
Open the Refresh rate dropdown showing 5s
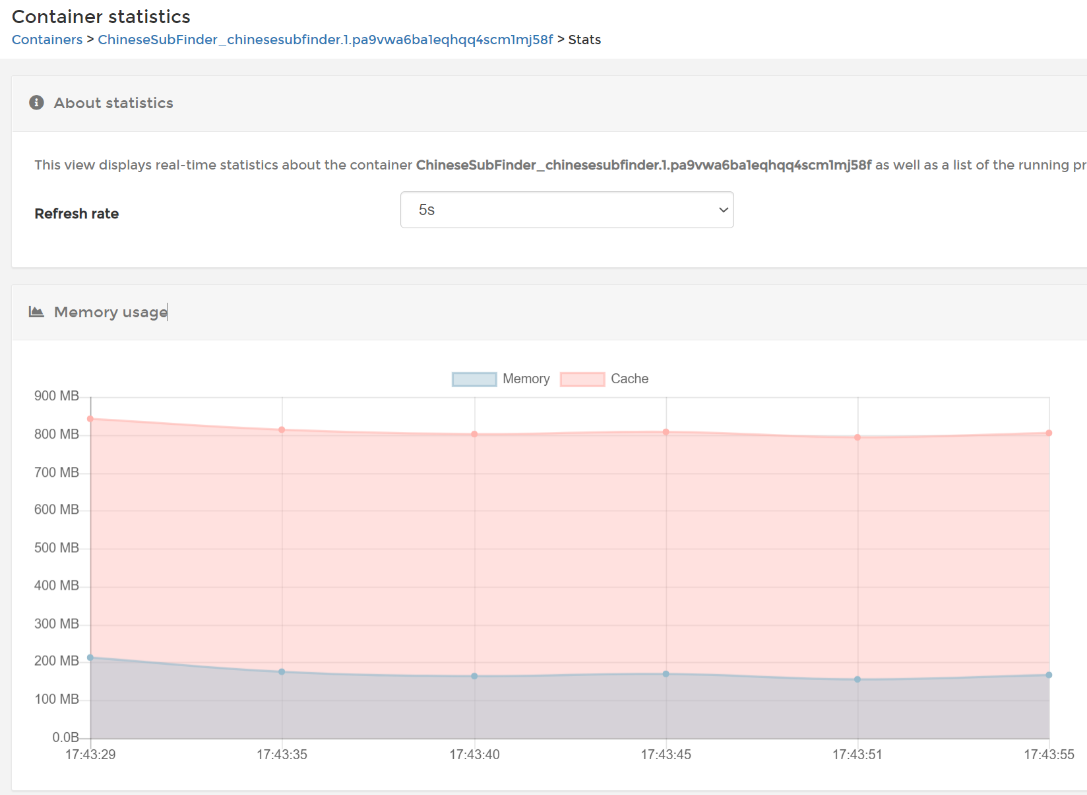tap(566, 209)
